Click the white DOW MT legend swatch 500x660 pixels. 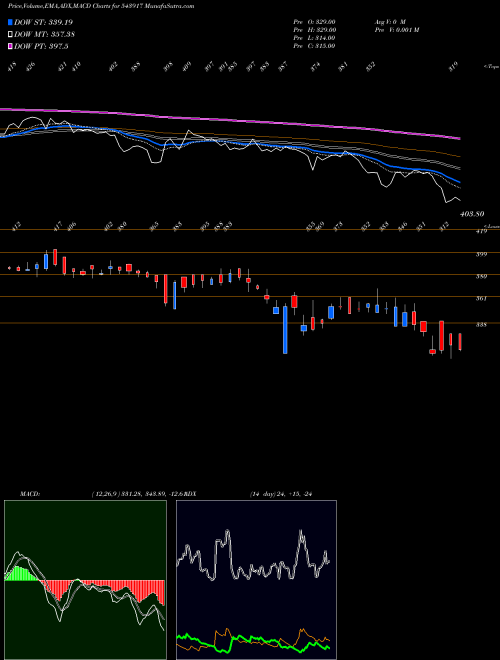10,35
